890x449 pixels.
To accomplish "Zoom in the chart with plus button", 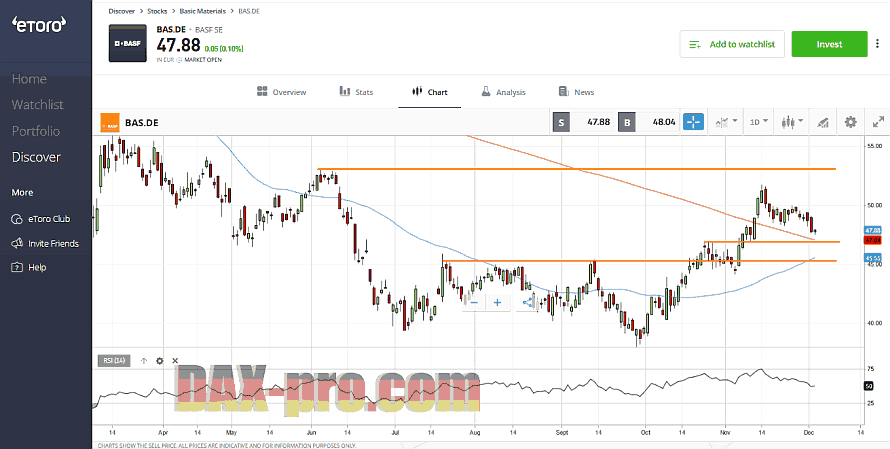I will coord(497,303).
